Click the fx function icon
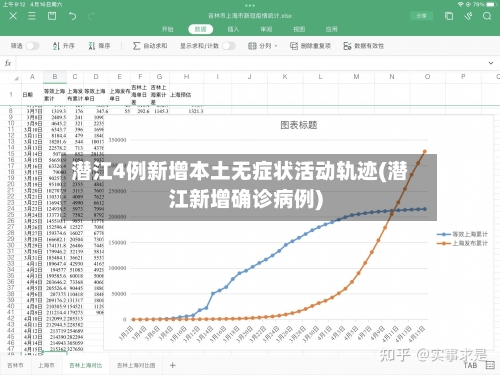This screenshot has height=375, width=500. click(x=8, y=63)
